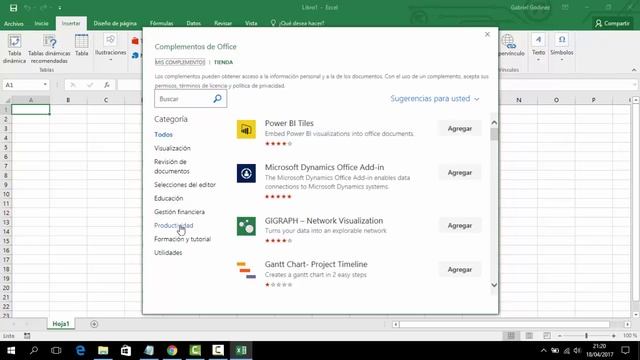Click the zoom slider handle

tap(586, 336)
